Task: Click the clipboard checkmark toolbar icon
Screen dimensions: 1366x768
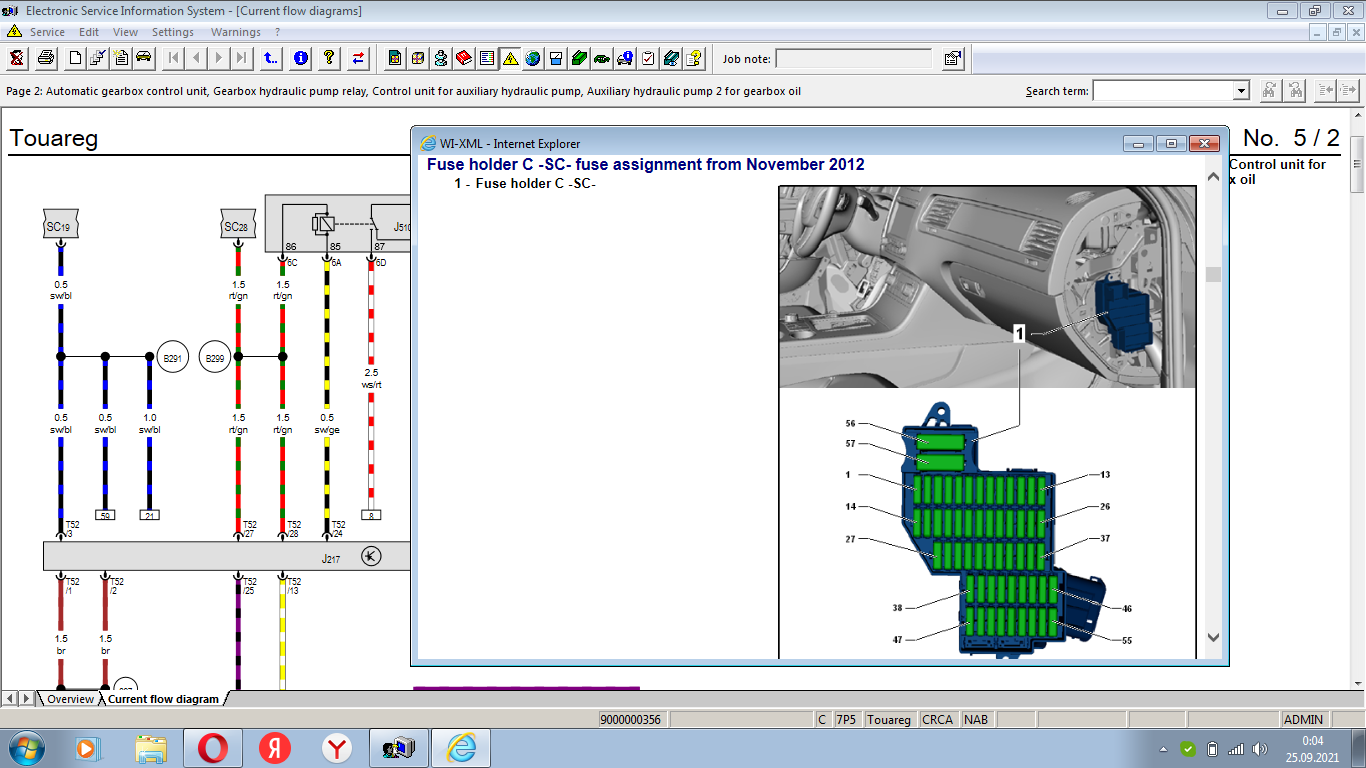Action: point(648,58)
